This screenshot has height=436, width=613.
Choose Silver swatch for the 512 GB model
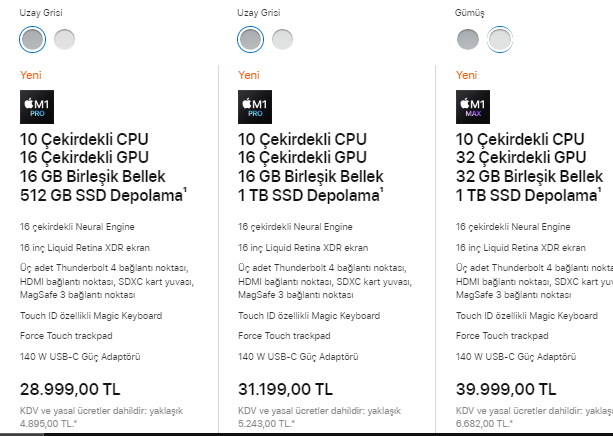coord(64,39)
